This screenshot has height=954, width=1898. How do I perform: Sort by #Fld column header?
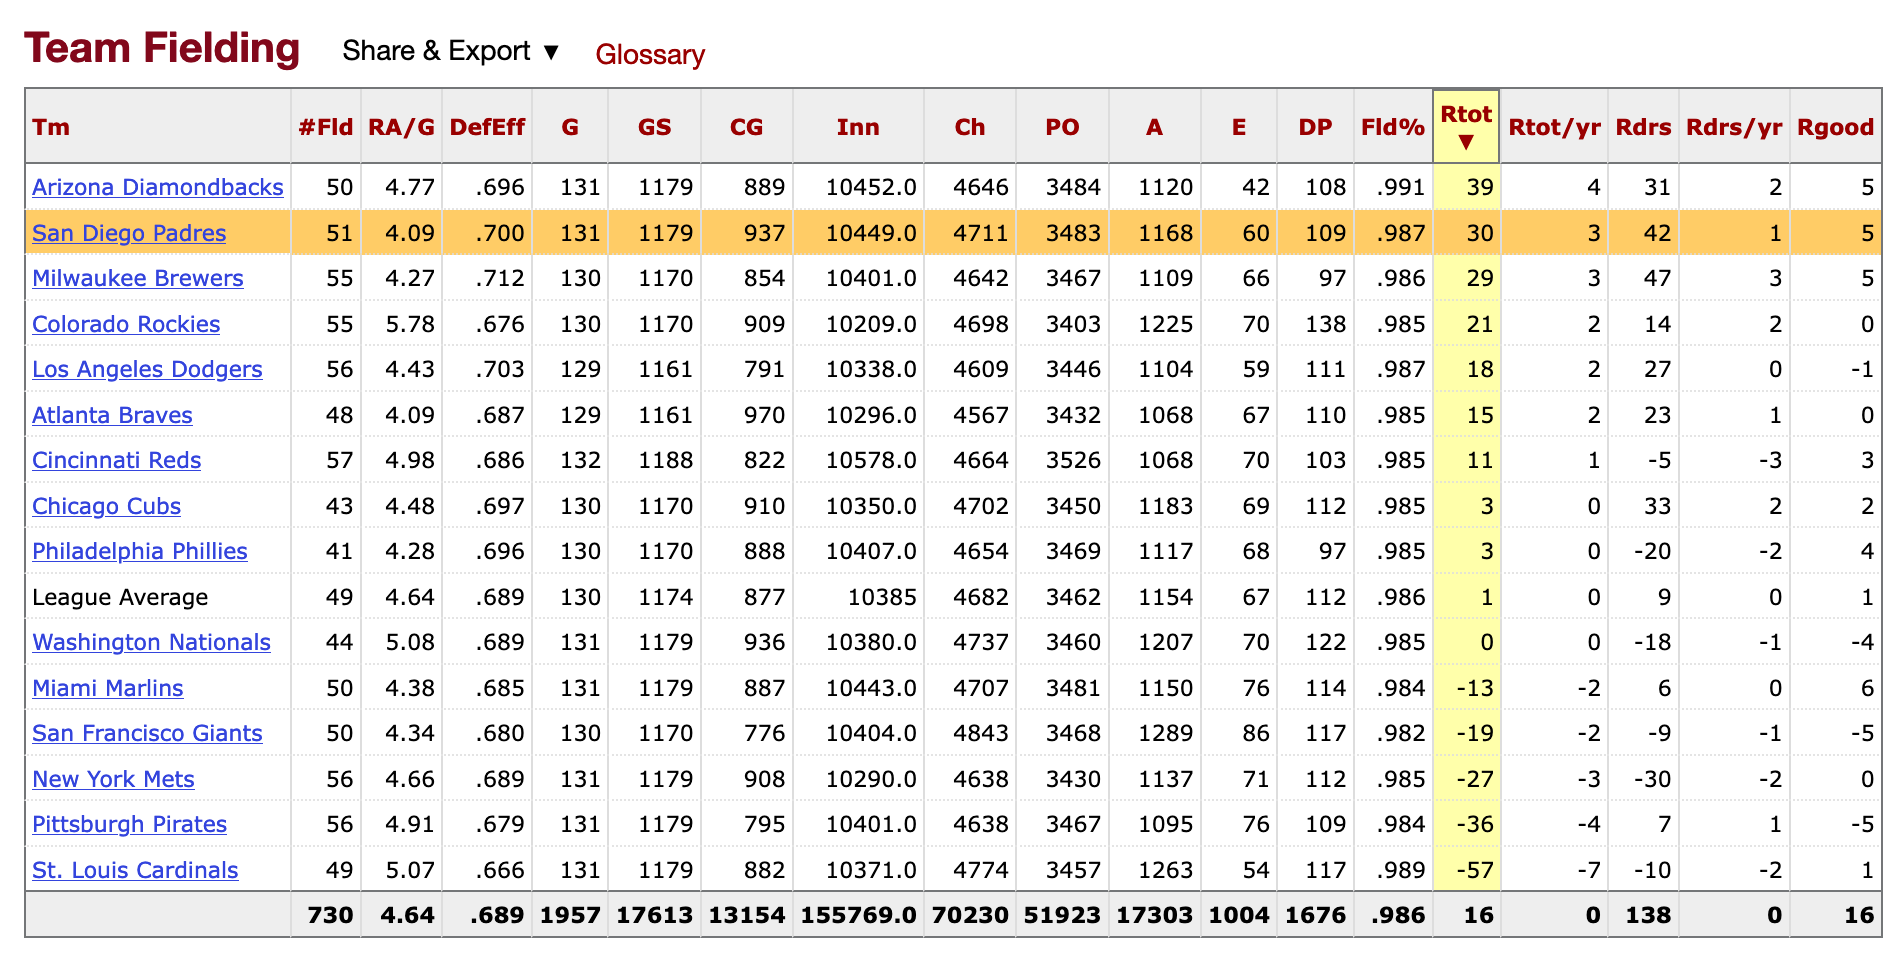click(326, 127)
